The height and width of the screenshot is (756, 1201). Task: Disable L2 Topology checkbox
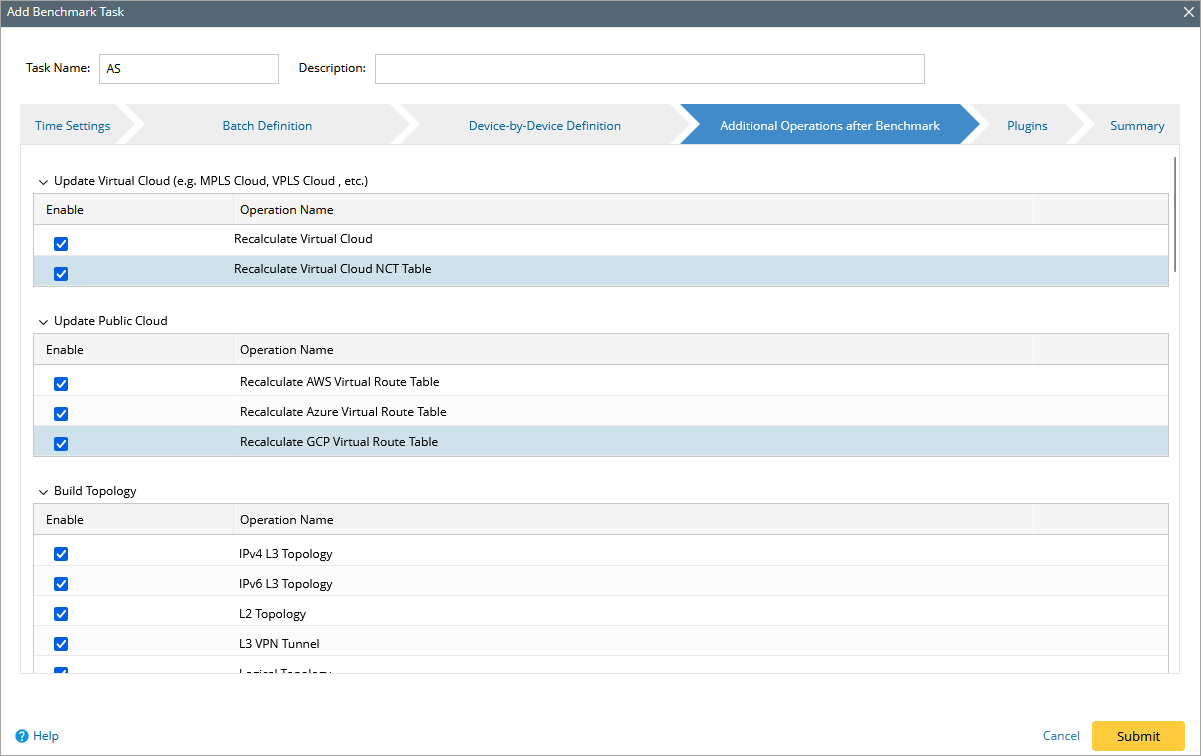61,614
